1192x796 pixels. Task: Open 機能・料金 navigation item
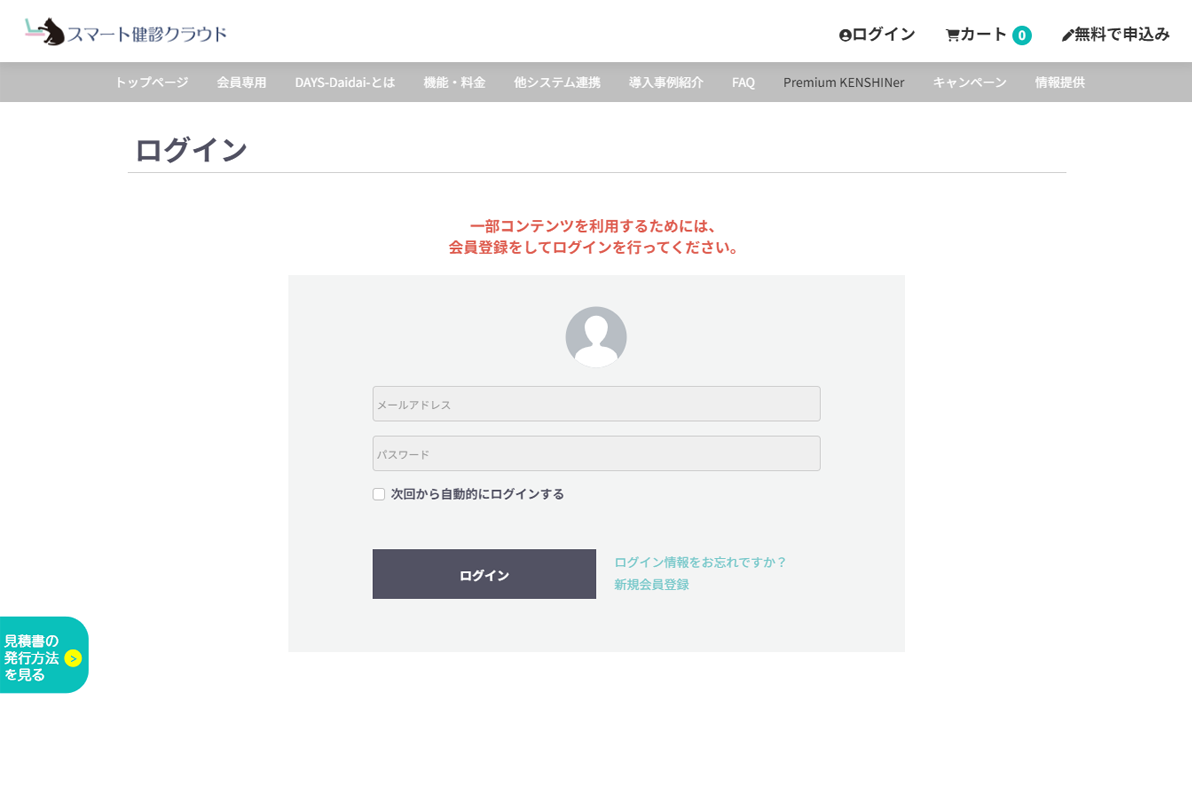tap(454, 82)
